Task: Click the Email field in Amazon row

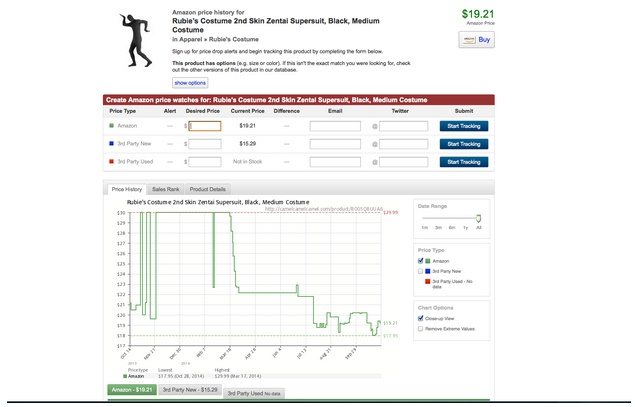Action: pyautogui.click(x=335, y=126)
